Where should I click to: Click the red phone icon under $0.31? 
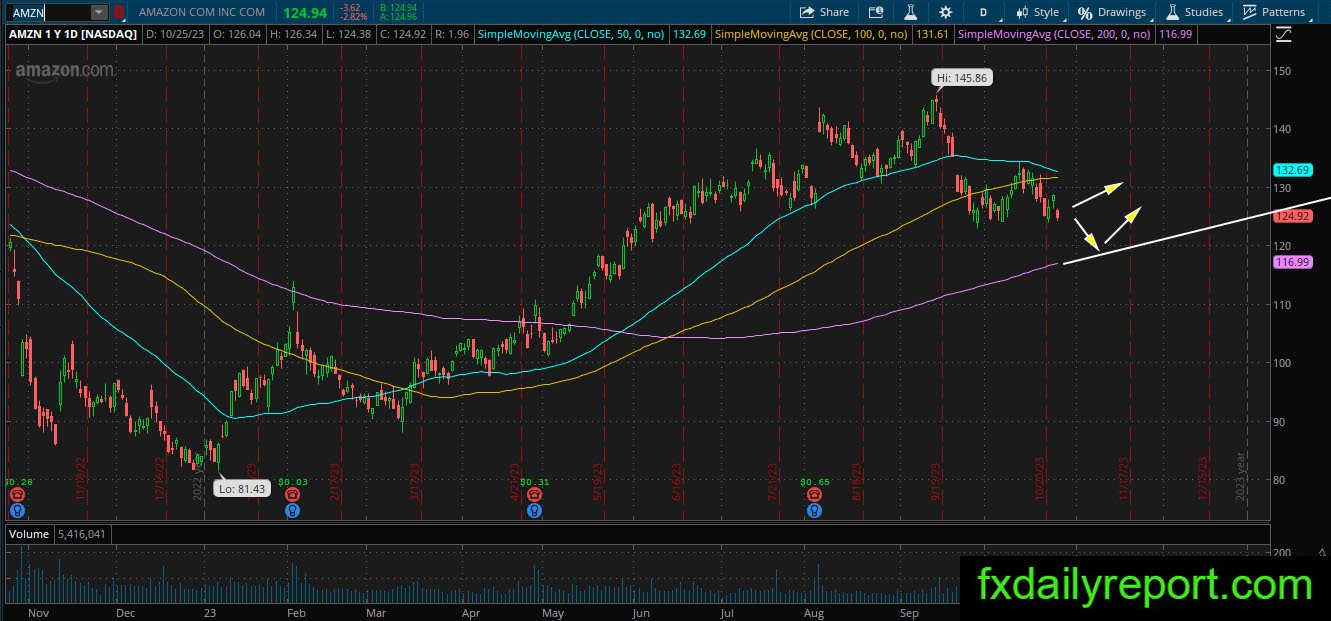point(535,495)
